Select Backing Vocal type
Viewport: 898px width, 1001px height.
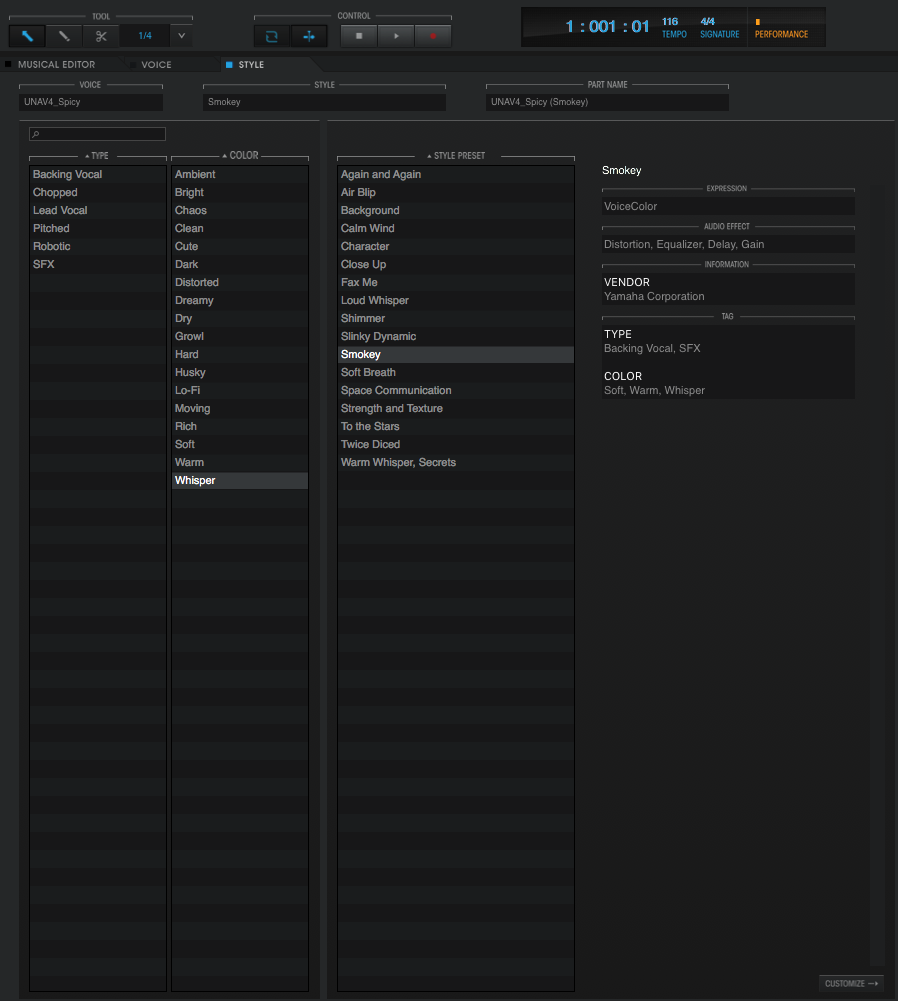pyautogui.click(x=98, y=174)
